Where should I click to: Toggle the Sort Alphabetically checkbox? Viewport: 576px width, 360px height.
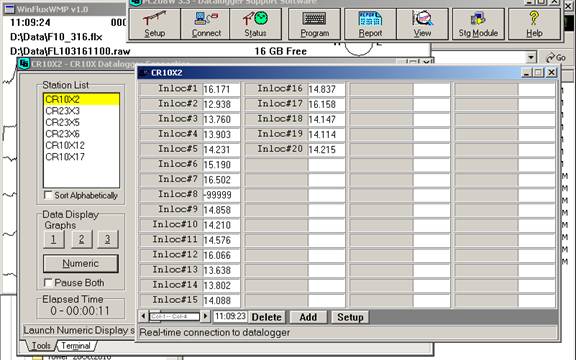click(x=48, y=195)
